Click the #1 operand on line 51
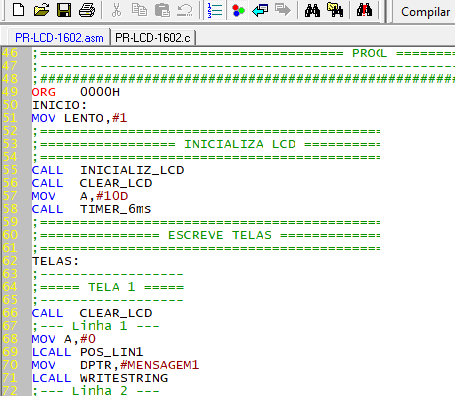 pos(120,118)
